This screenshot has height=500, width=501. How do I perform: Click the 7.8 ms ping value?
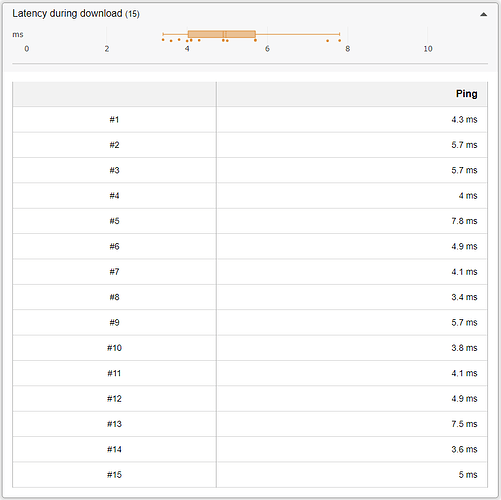[x=464, y=221]
